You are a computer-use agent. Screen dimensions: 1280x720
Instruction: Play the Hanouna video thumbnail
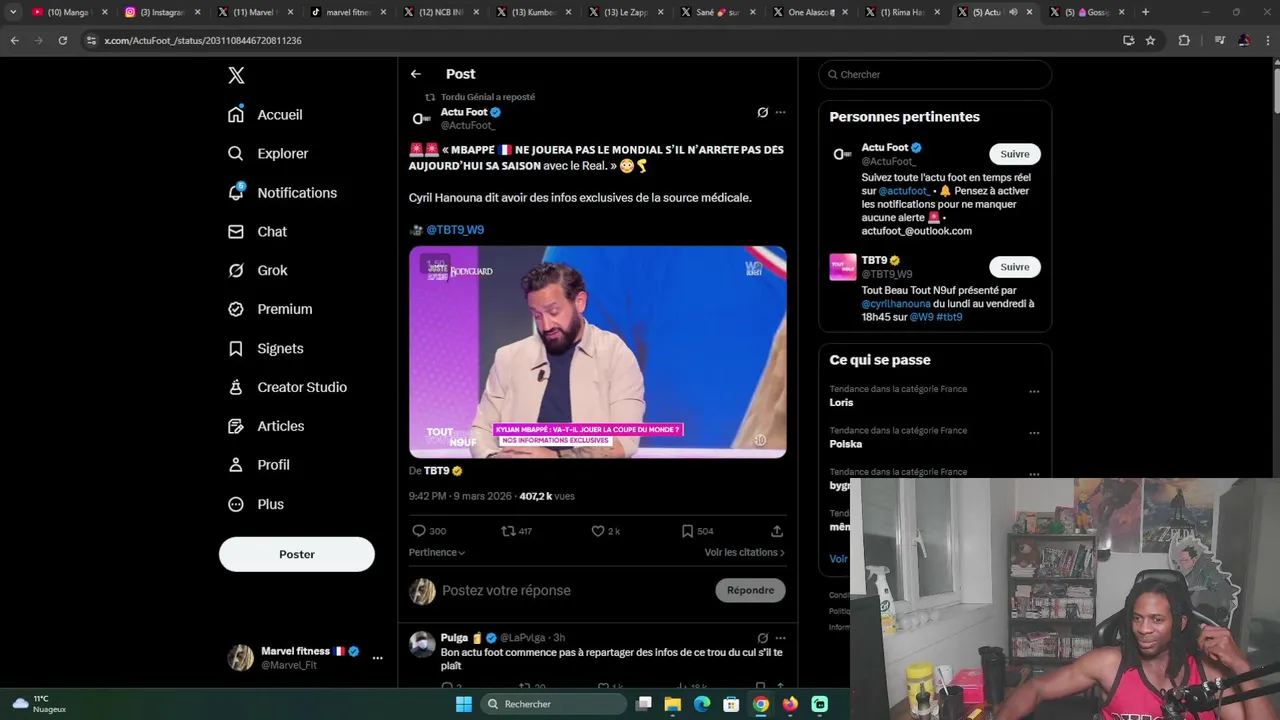tap(597, 352)
